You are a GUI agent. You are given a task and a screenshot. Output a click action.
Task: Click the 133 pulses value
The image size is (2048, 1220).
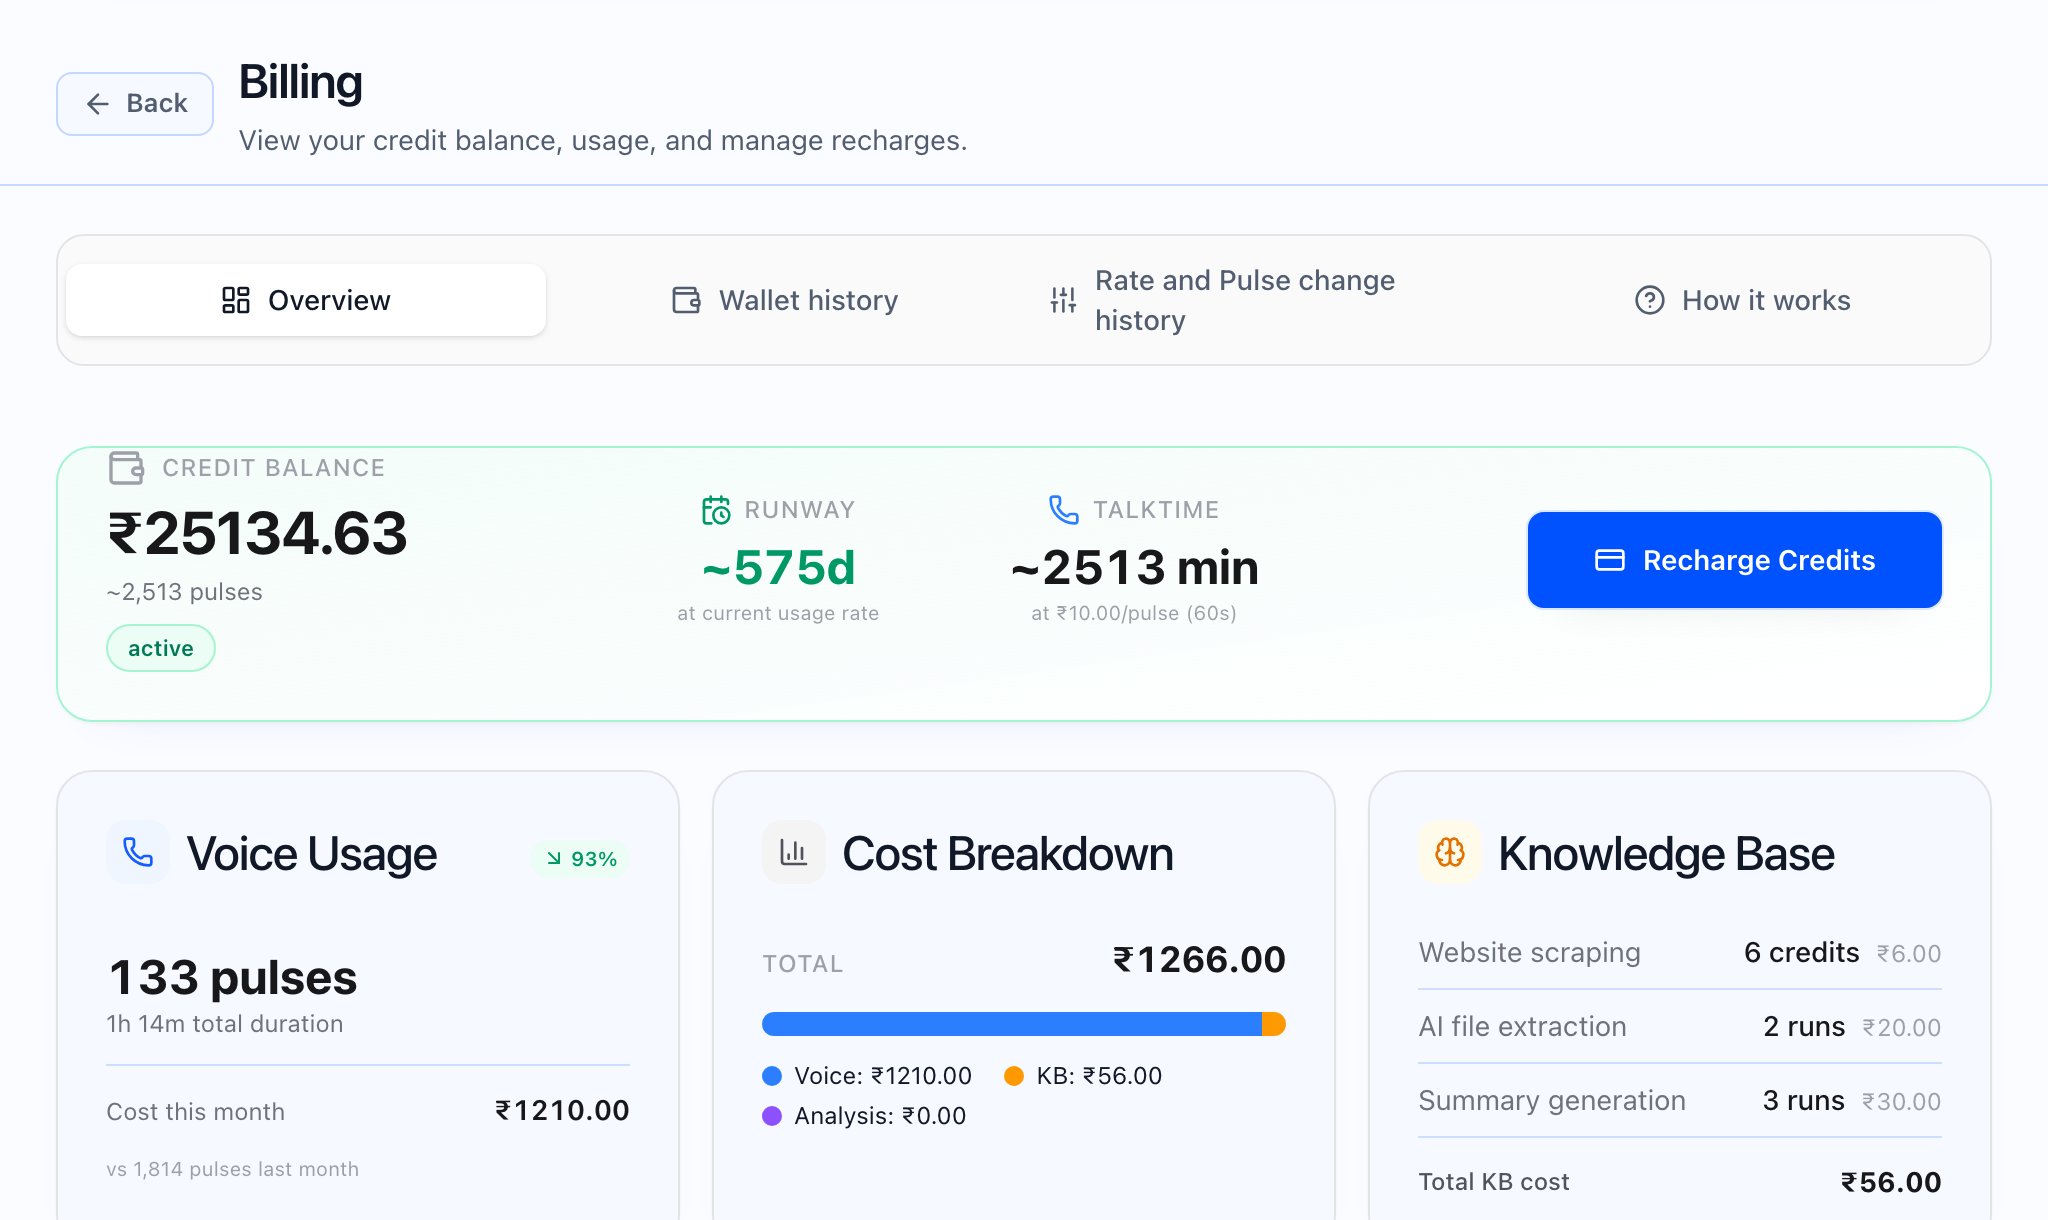233,977
